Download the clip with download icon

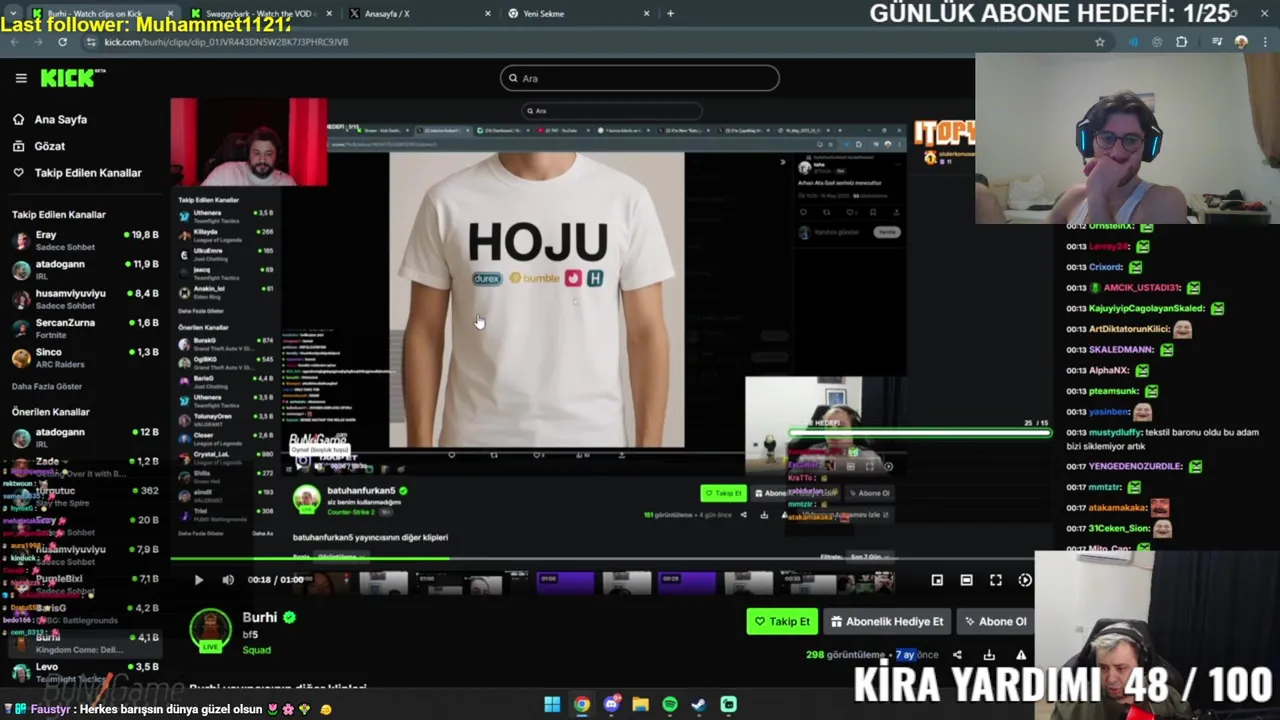(x=989, y=655)
